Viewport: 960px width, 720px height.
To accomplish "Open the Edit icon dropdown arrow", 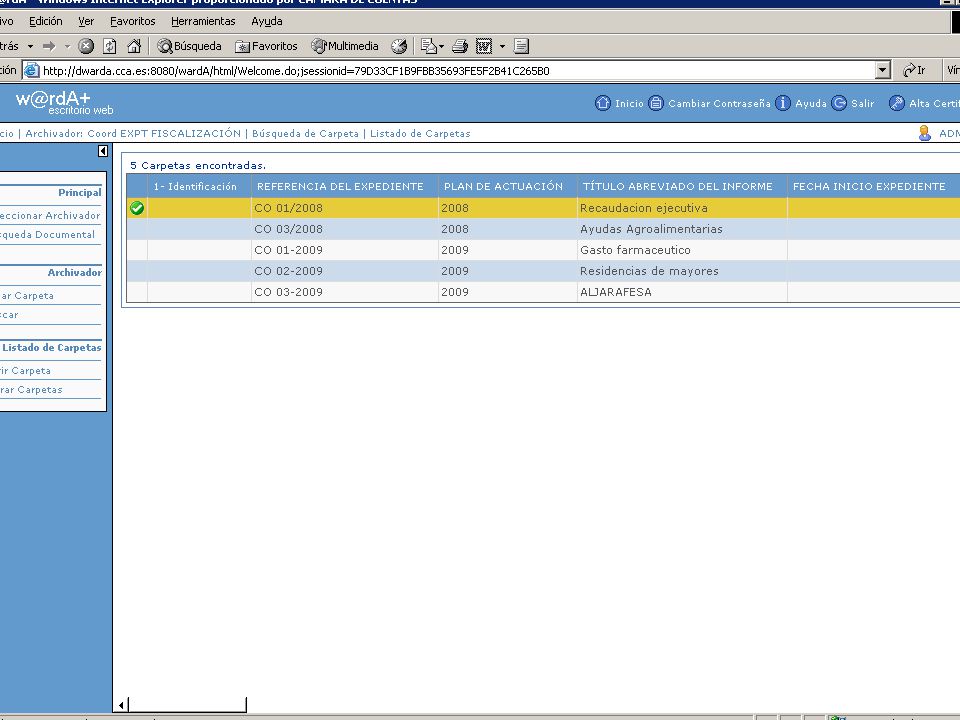I will pyautogui.click(x=502, y=47).
